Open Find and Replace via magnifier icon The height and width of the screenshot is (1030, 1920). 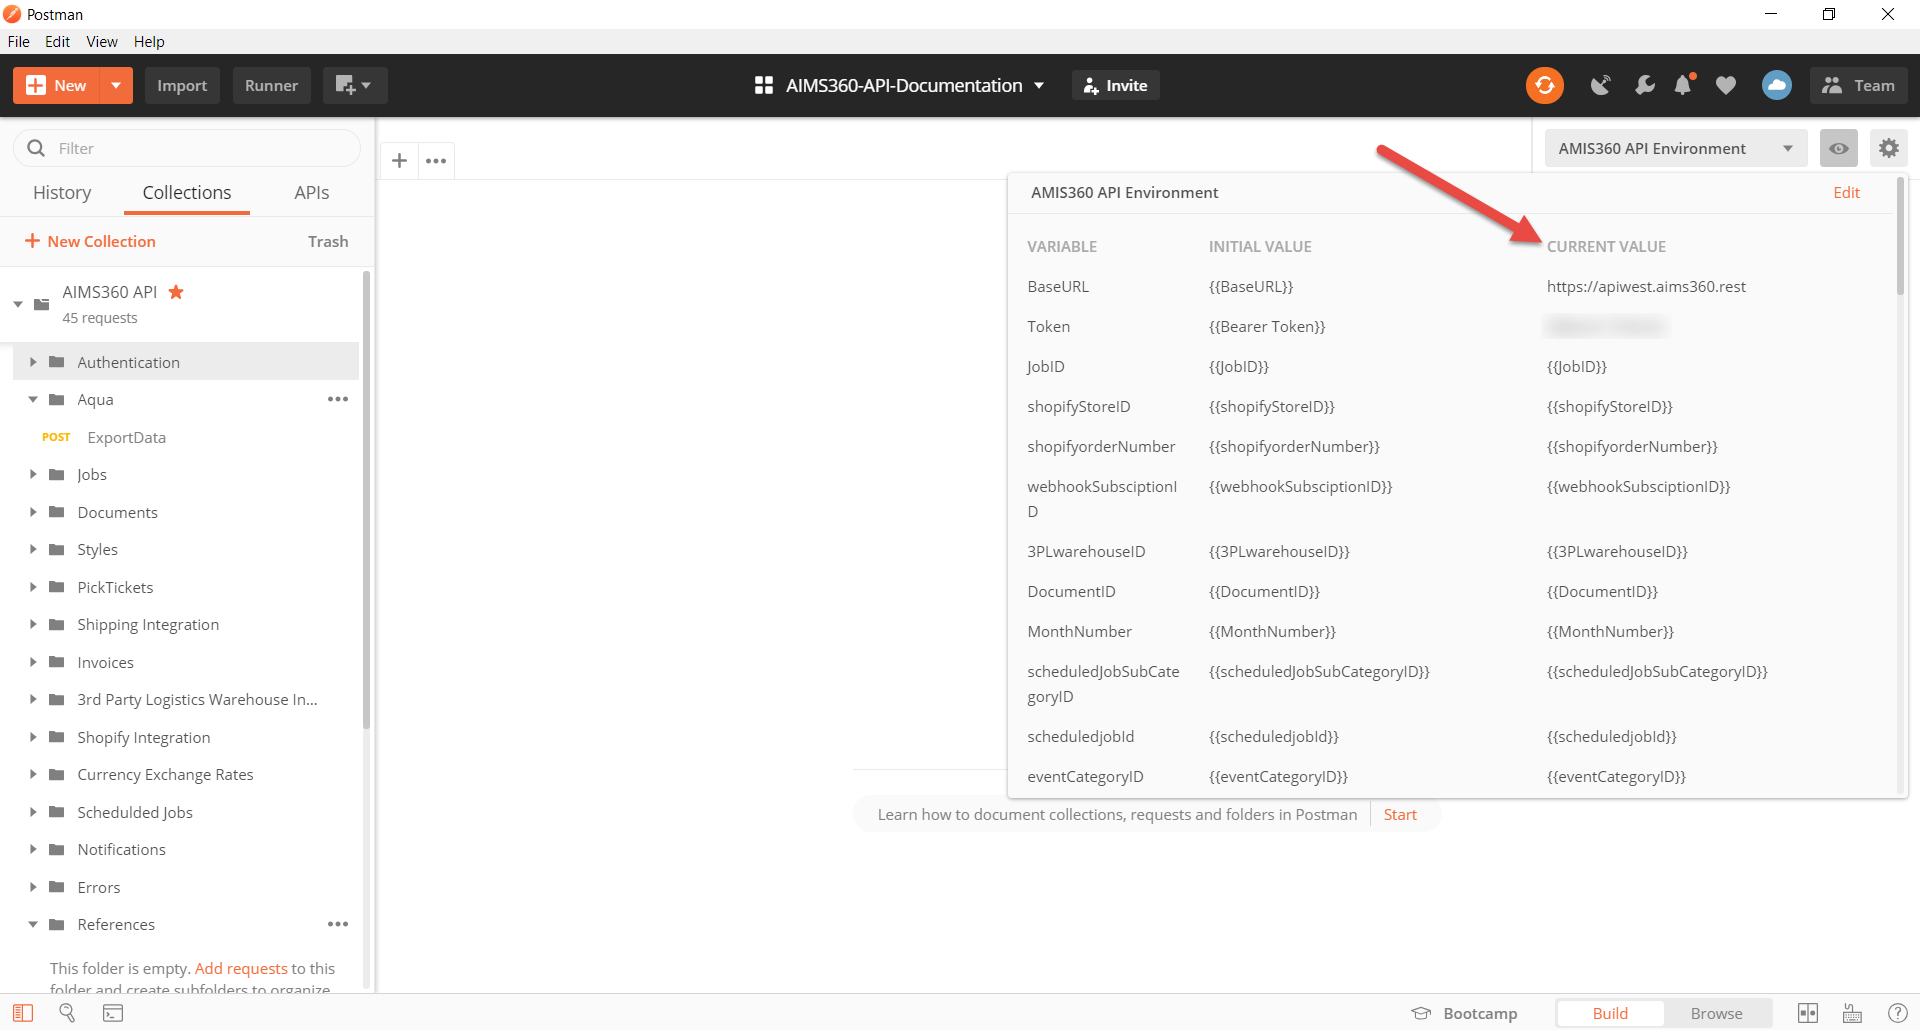[67, 1013]
